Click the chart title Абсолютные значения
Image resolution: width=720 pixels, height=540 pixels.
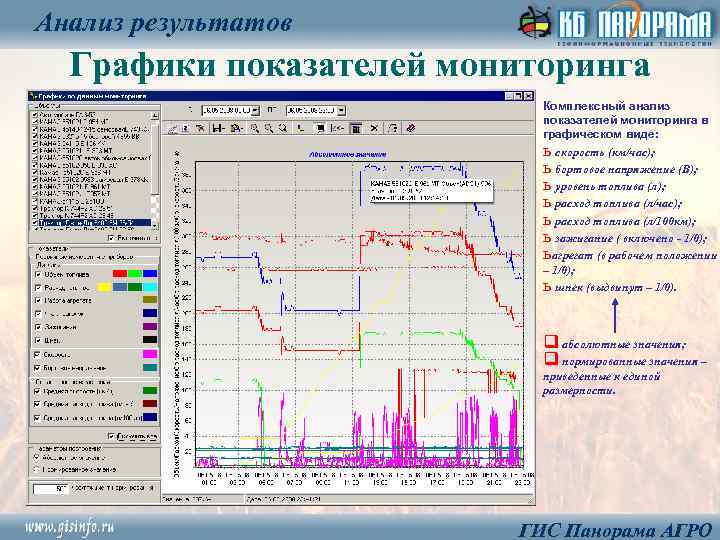point(348,154)
